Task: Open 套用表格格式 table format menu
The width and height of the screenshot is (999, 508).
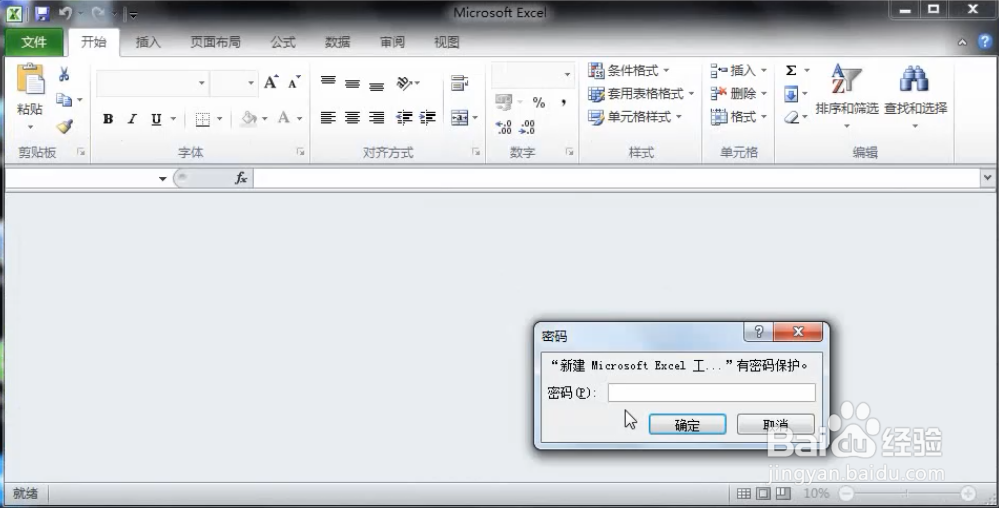Action: 641,94
